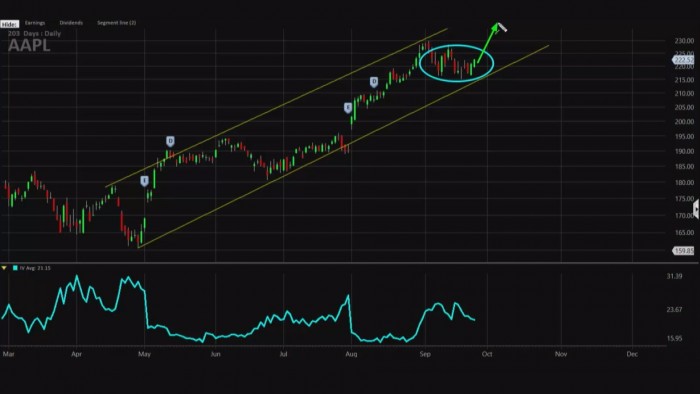This screenshot has height=394, width=700.
Task: Select the 159.85 price tag
Action: (683, 251)
